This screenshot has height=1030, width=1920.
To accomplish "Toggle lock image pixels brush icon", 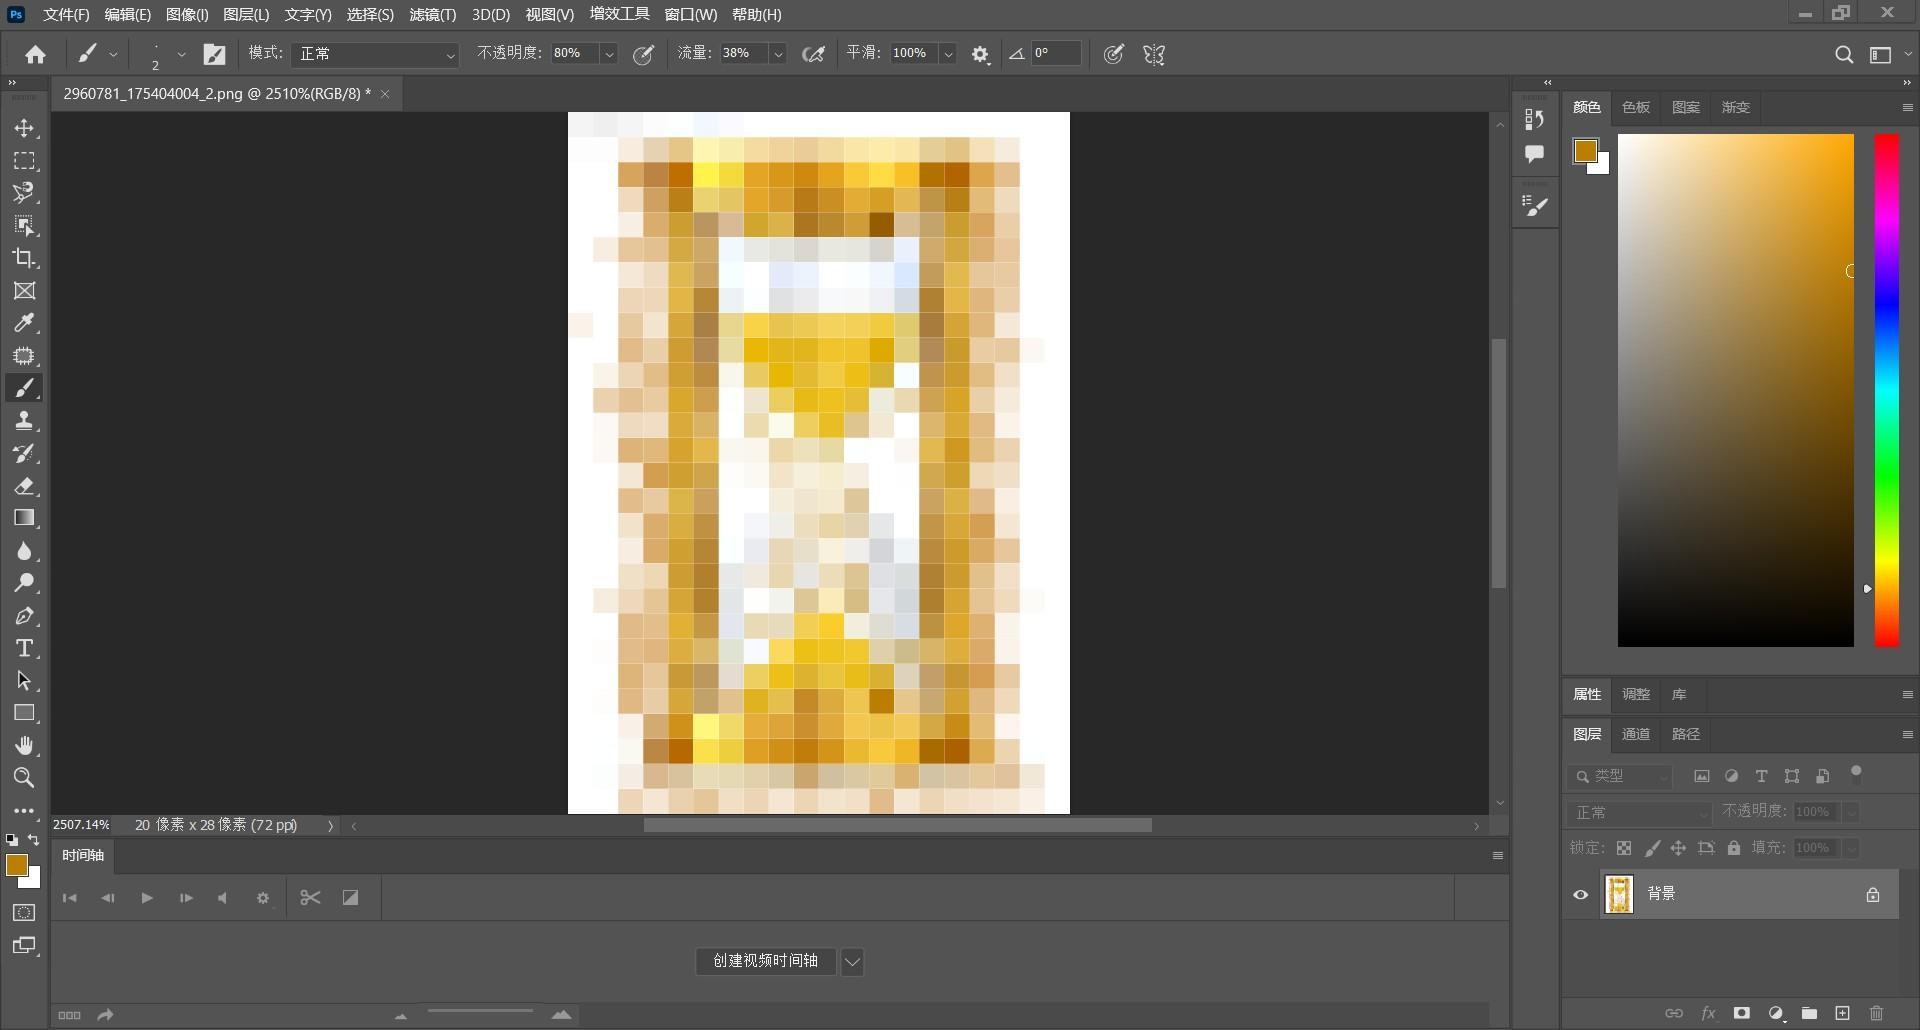I will coord(1652,848).
